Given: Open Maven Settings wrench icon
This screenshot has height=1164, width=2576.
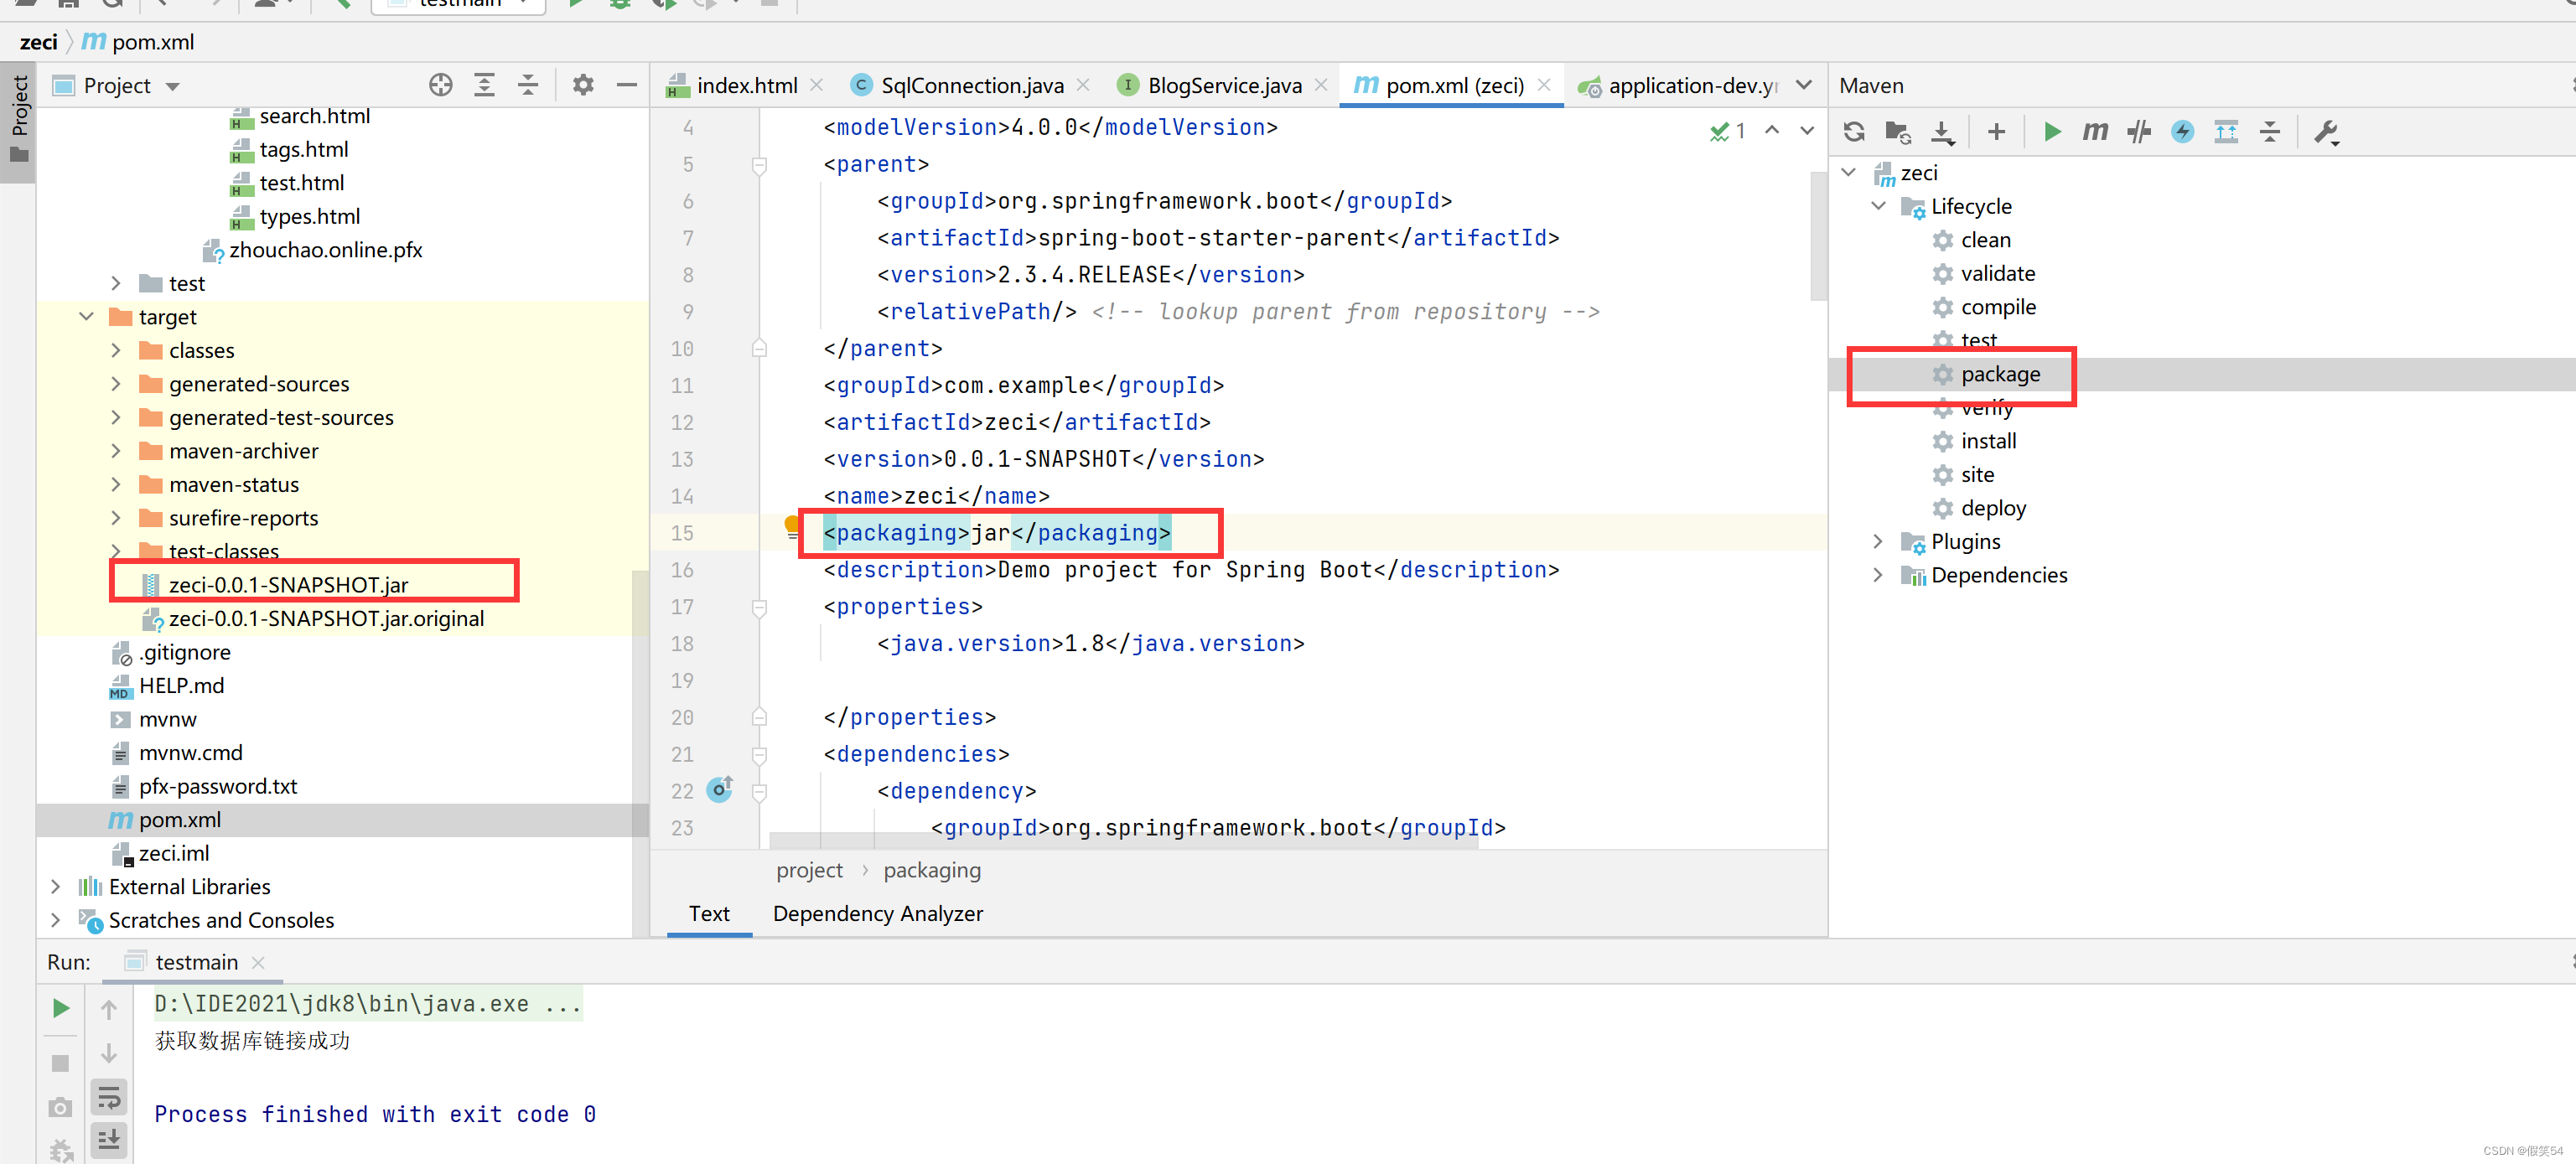Looking at the screenshot, I should 2326,132.
